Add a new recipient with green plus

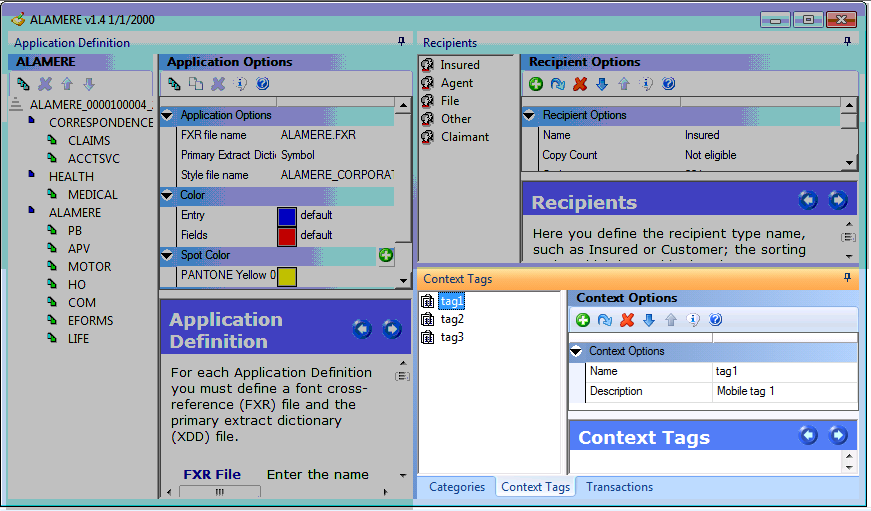536,84
